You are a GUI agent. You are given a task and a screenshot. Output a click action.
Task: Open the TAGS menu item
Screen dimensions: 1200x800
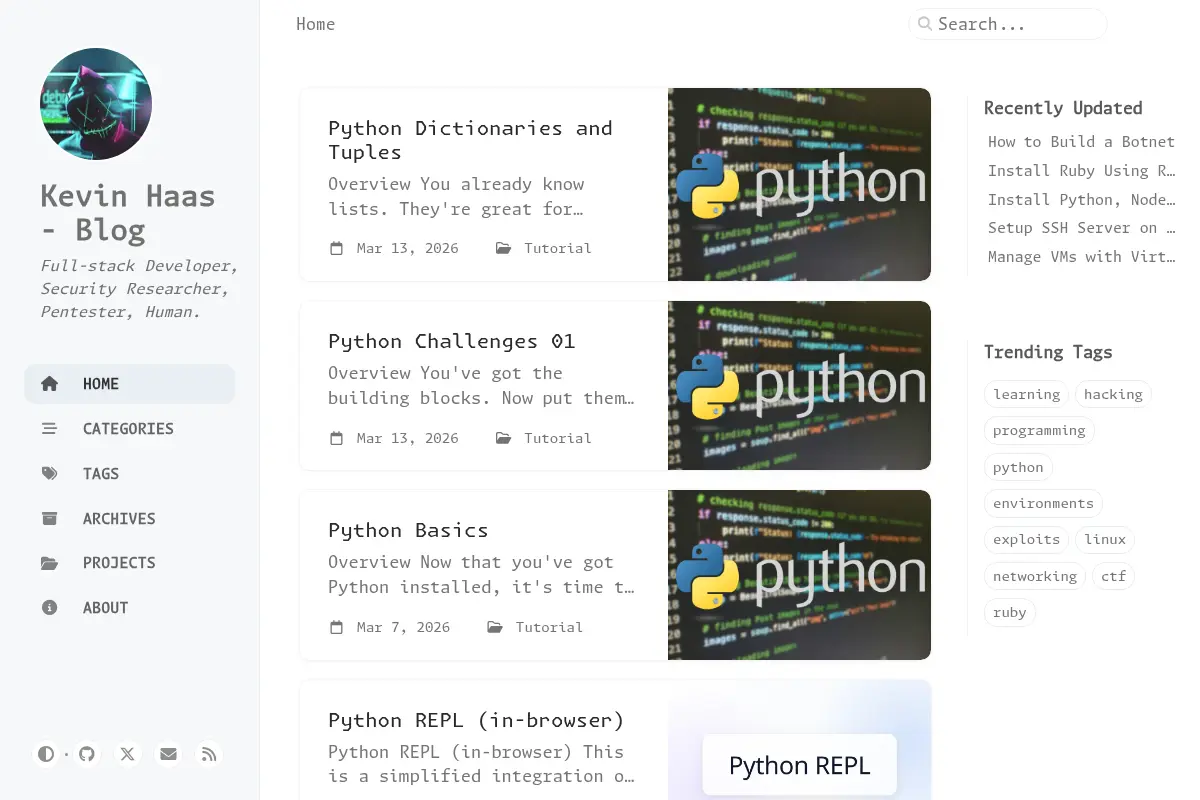pos(129,474)
